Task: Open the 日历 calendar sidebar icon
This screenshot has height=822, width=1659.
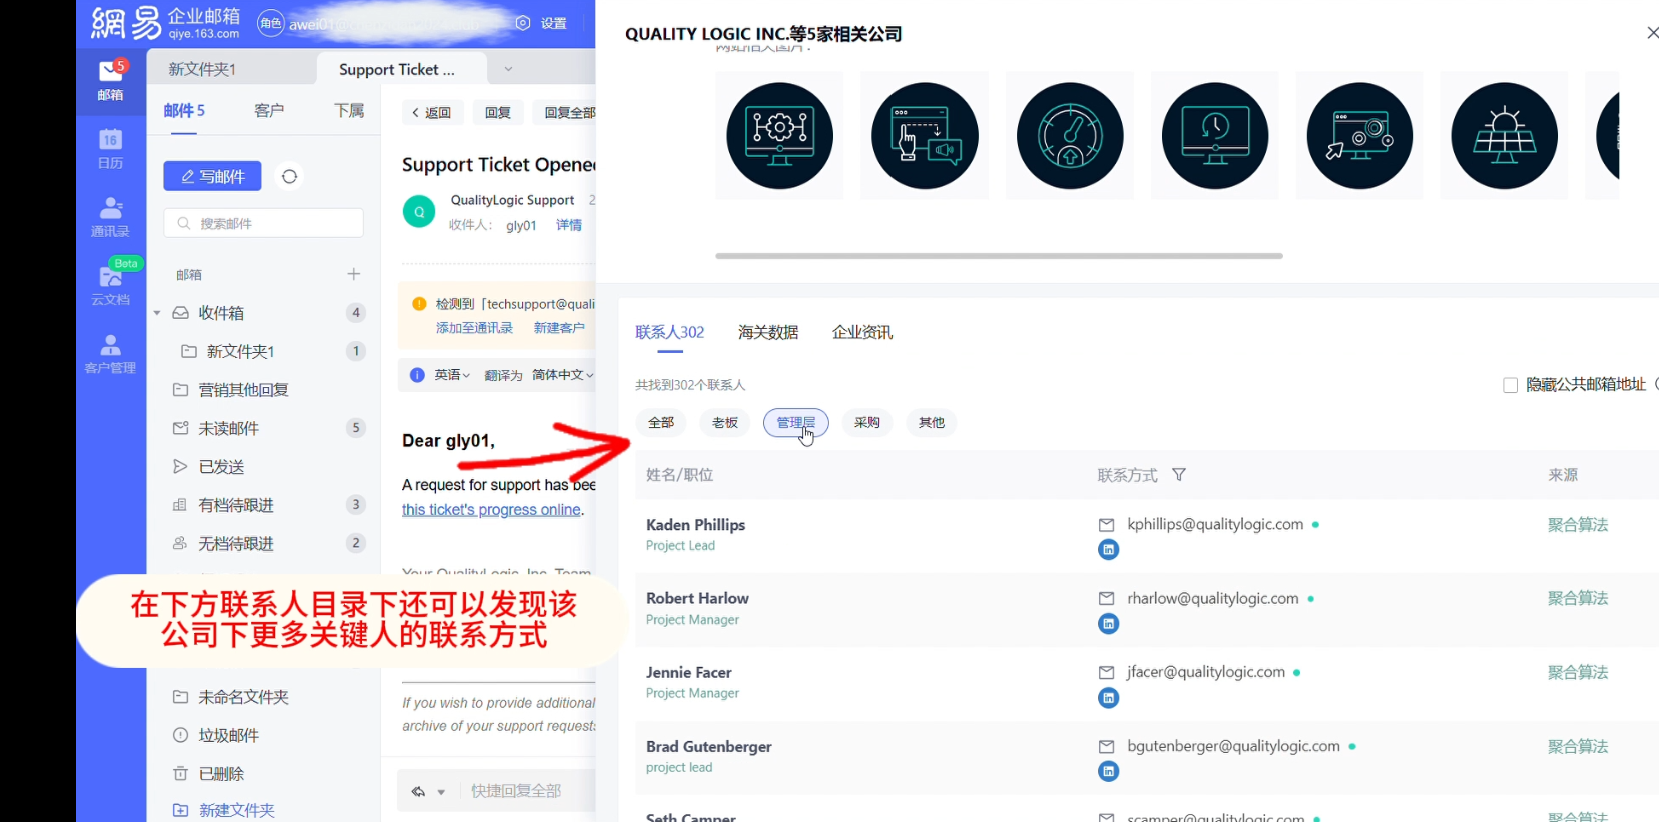Action: 110,148
